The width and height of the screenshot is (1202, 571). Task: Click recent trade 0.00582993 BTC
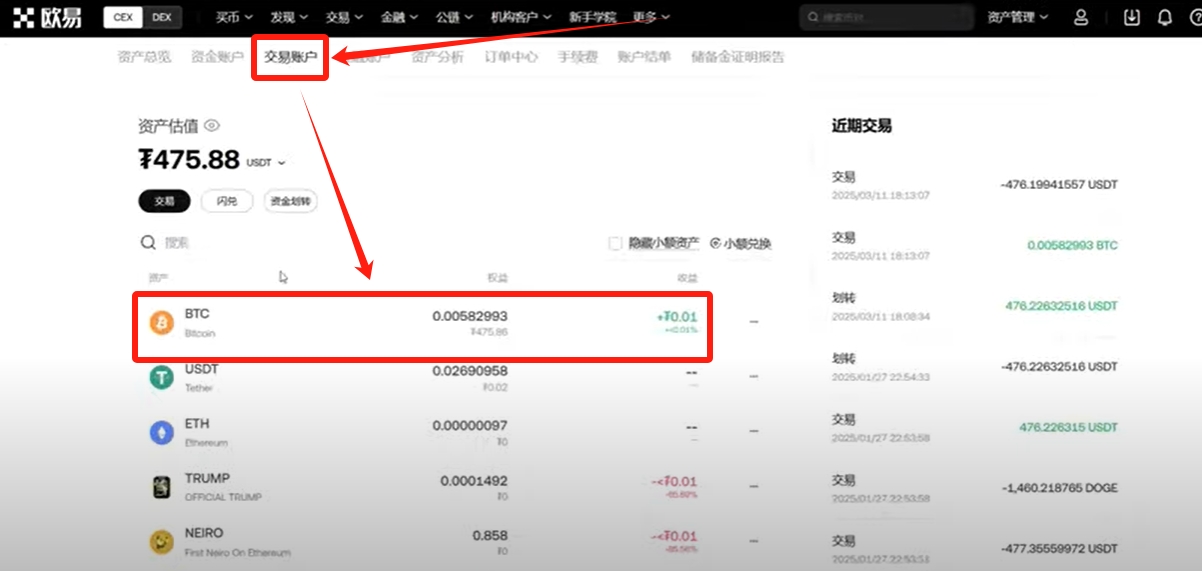click(1072, 245)
